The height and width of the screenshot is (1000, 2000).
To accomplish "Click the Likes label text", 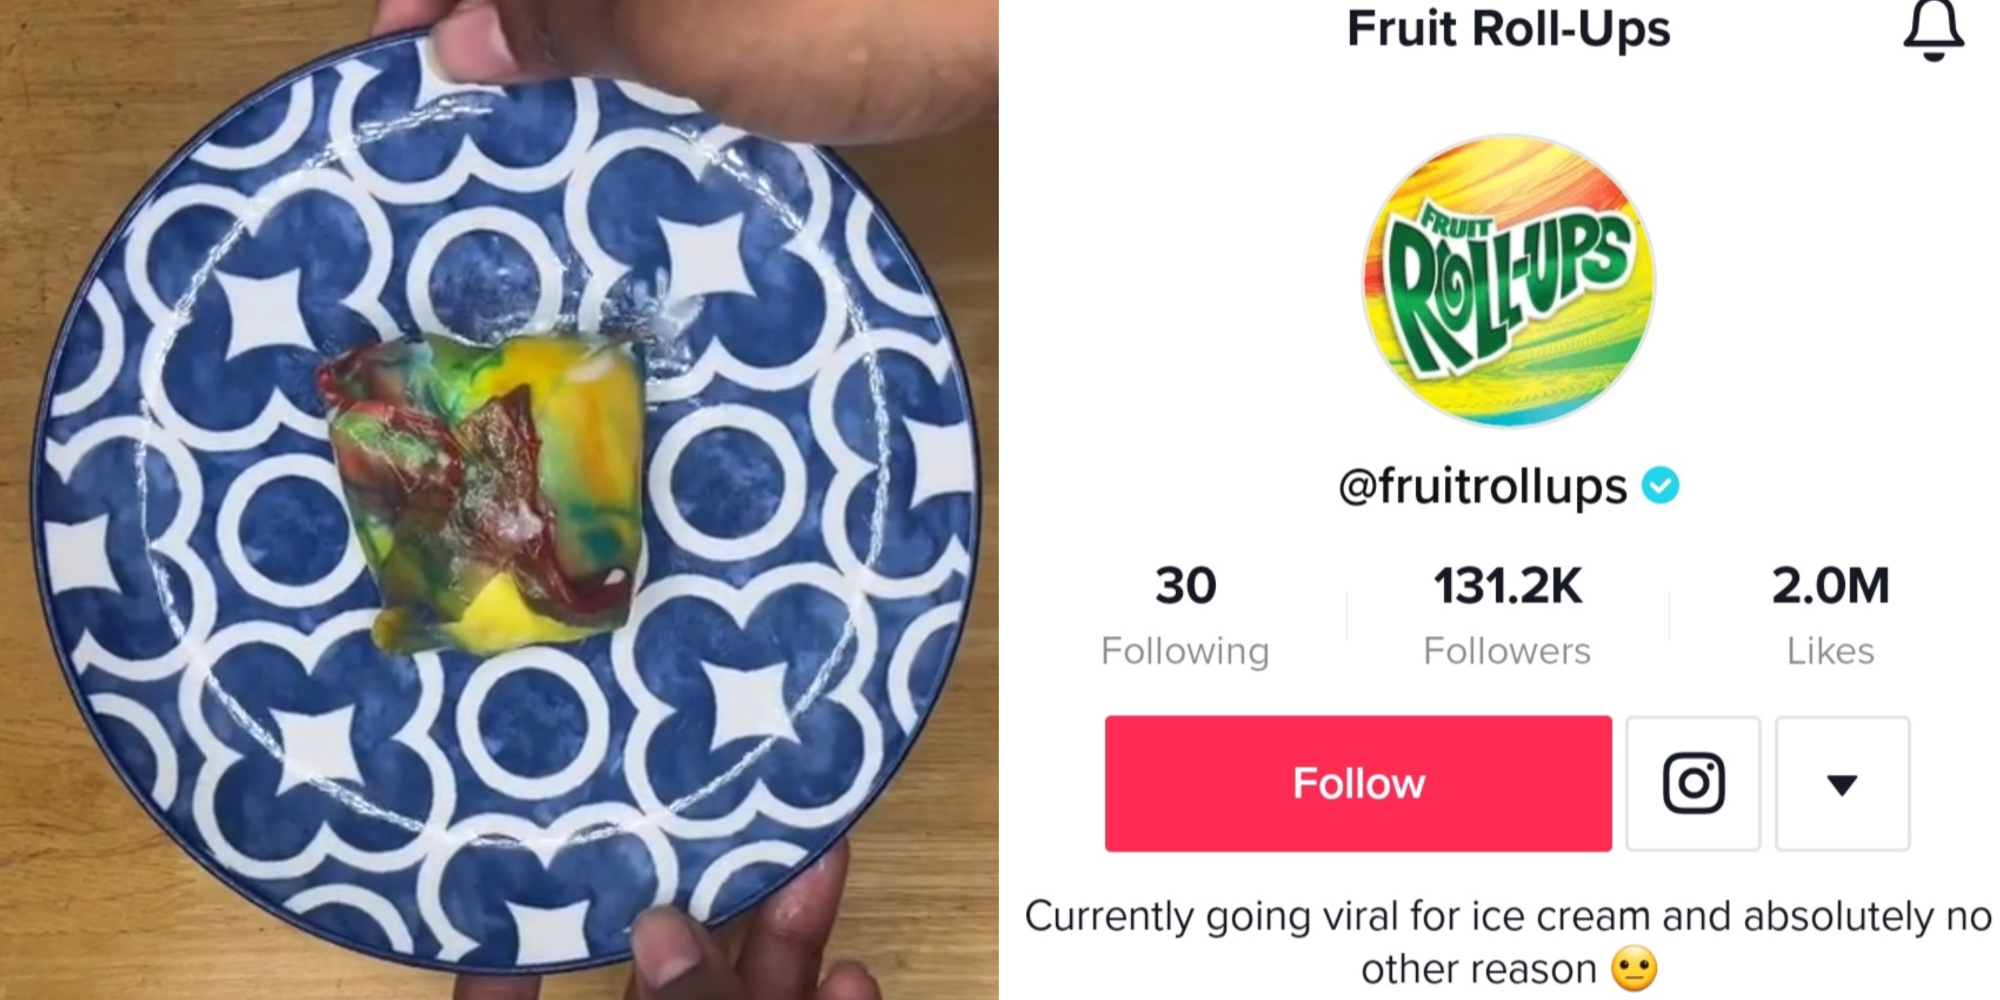I will pyautogui.click(x=1830, y=651).
